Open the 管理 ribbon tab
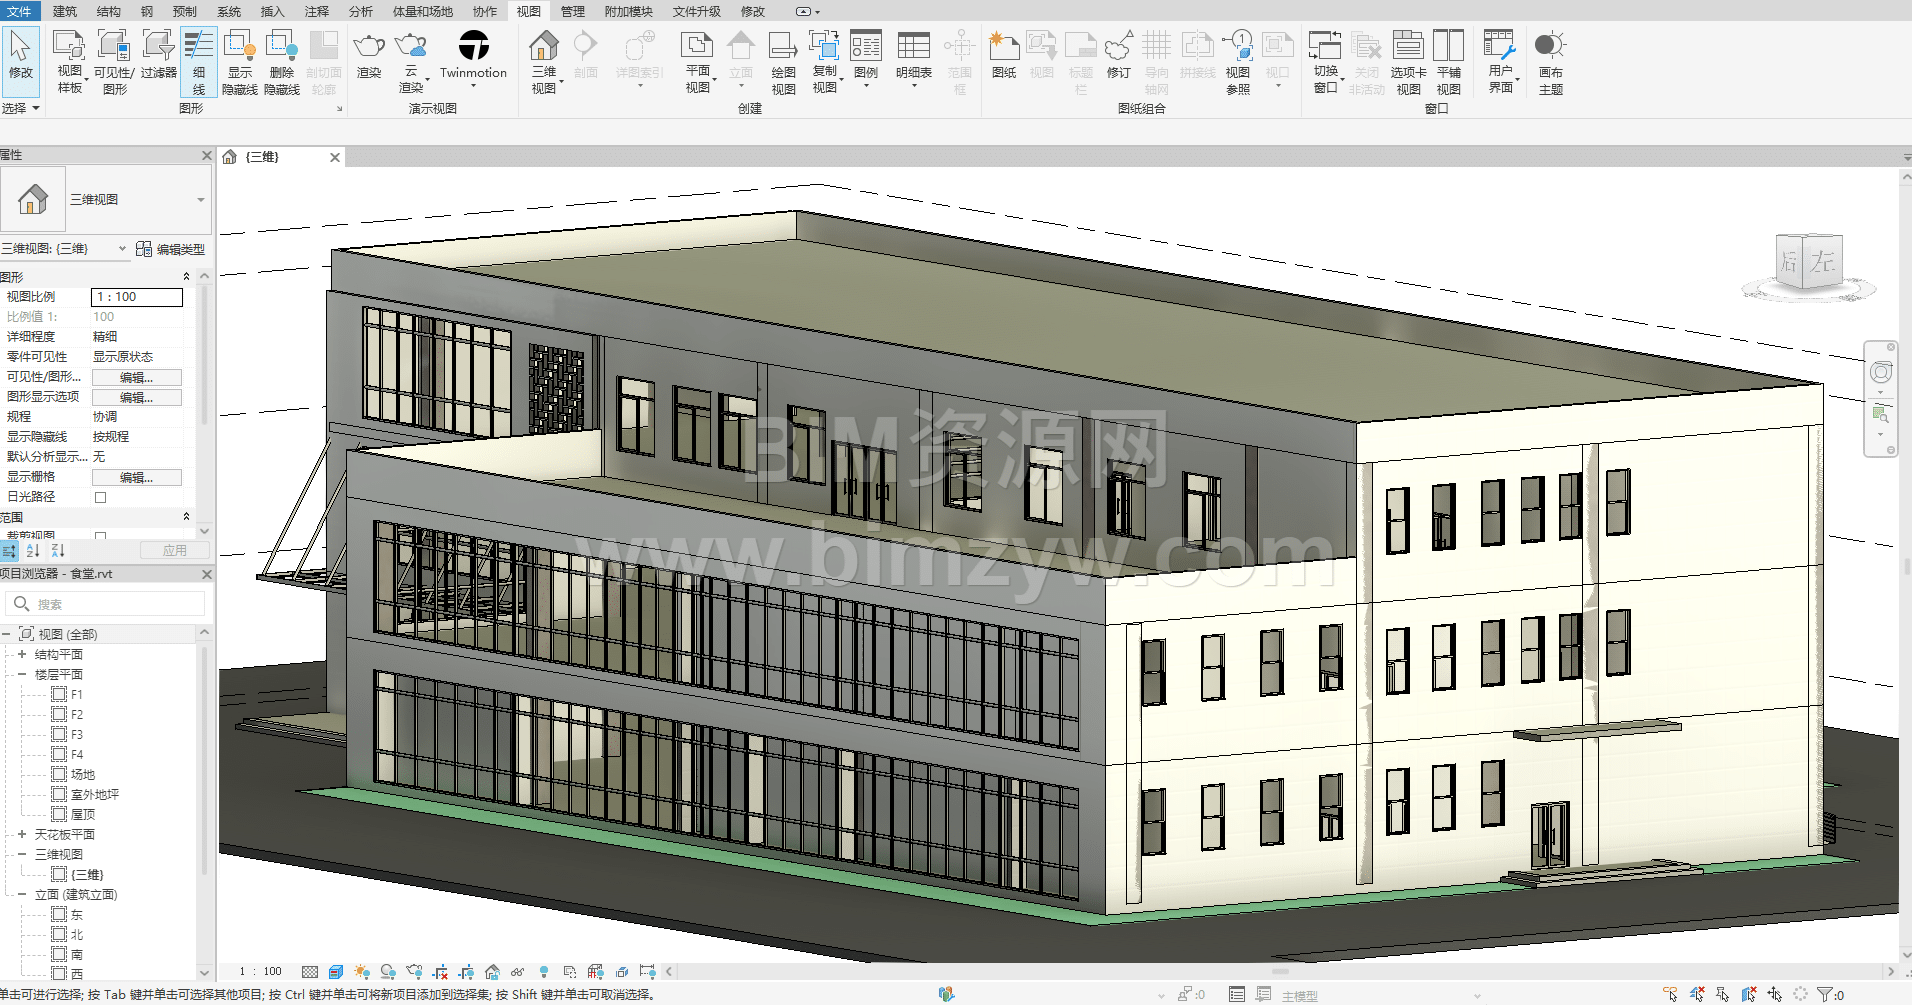The height and width of the screenshot is (1005, 1912). point(572,11)
